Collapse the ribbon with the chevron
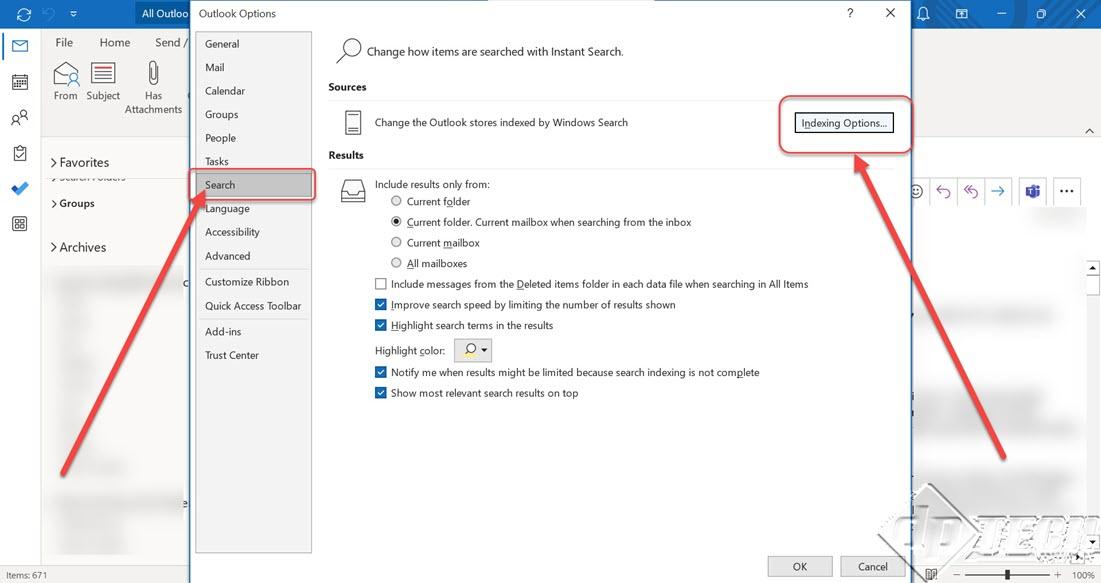Viewport: 1101px width, 583px height. pyautogui.click(x=1089, y=131)
